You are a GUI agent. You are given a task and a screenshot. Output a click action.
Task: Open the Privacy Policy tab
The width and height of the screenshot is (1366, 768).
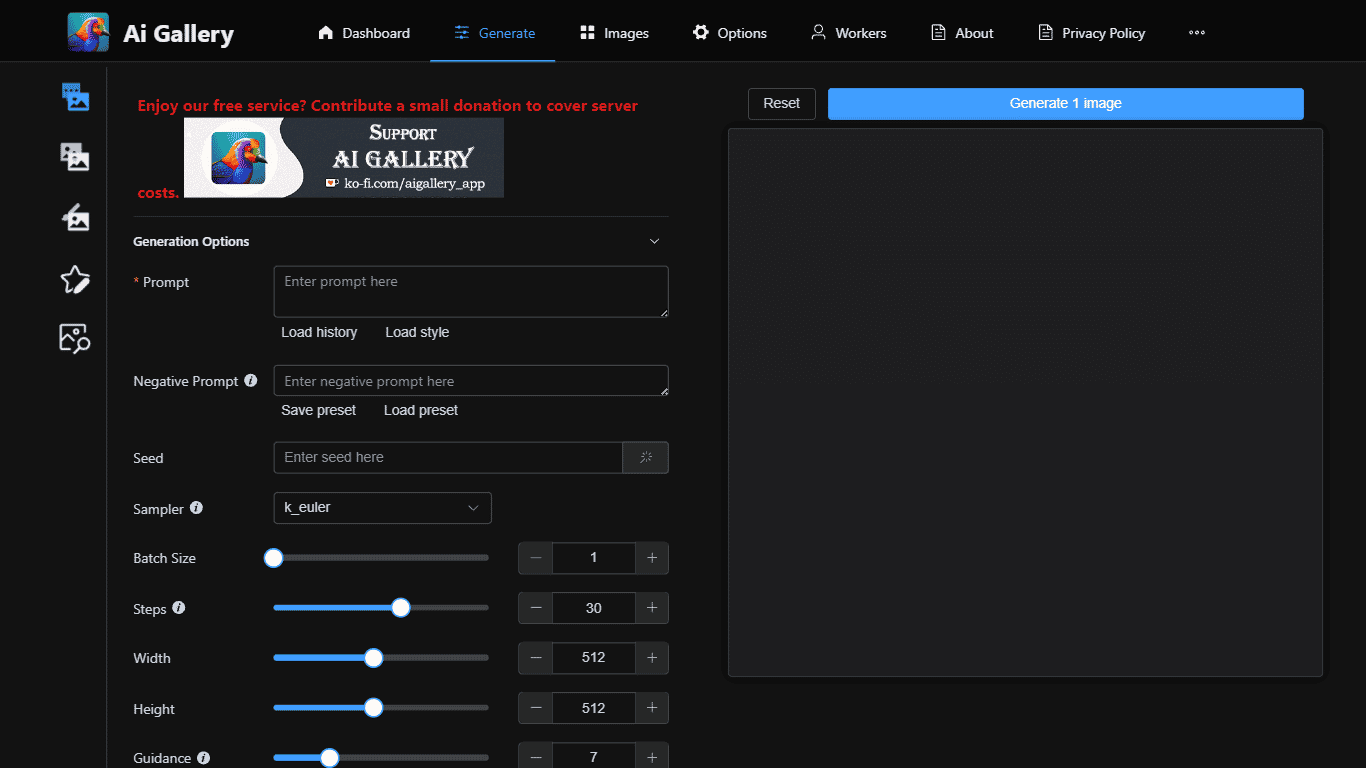click(1091, 33)
